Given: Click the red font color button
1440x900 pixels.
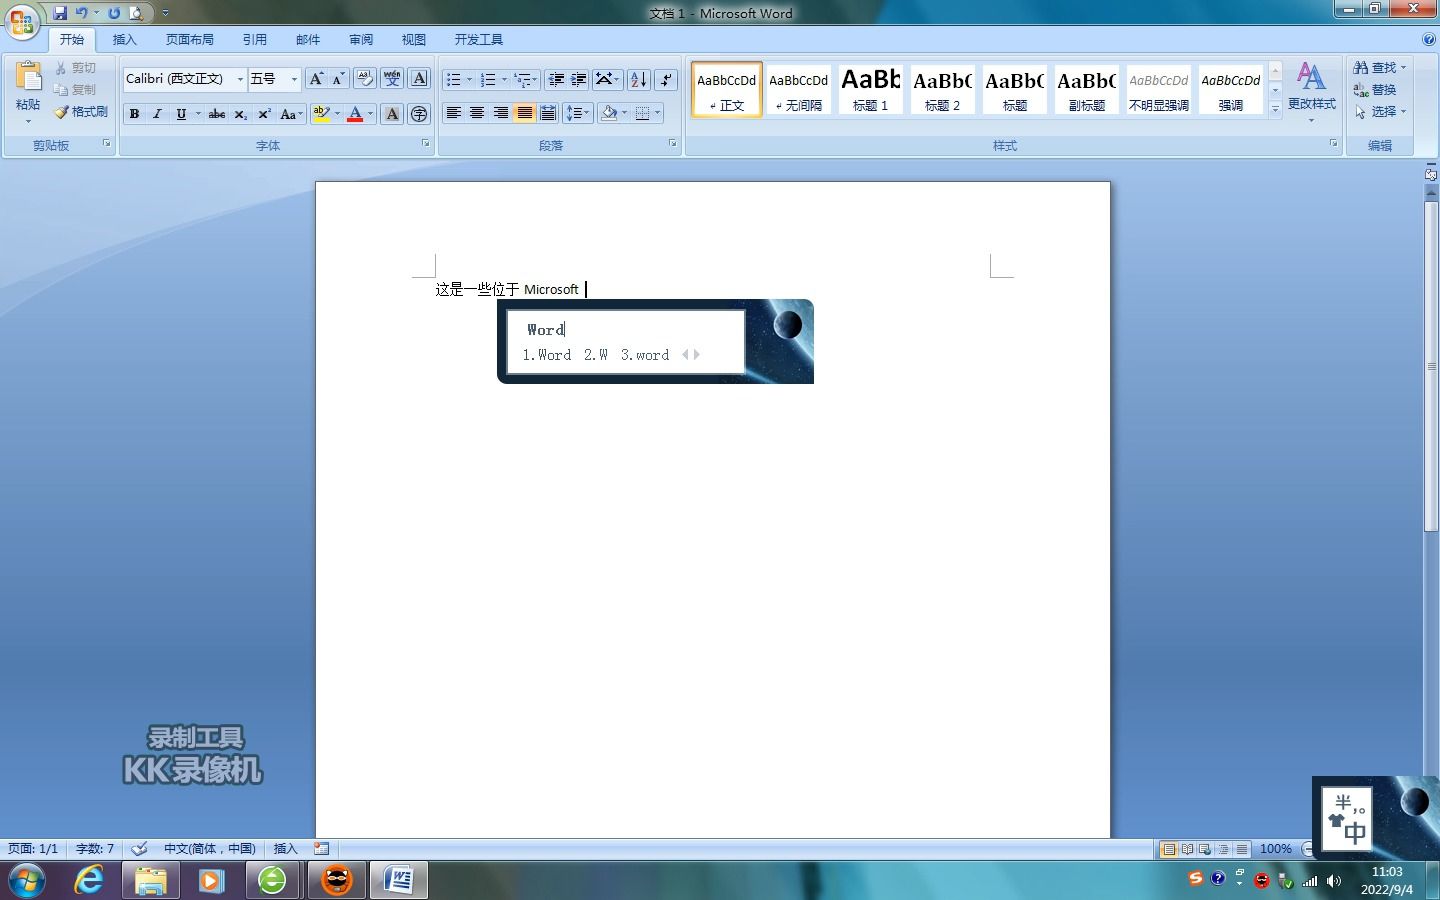Looking at the screenshot, I should [354, 114].
